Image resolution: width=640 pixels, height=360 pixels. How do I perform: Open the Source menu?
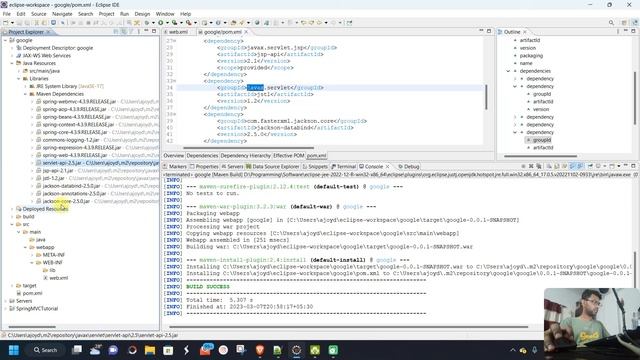pyautogui.click(x=39, y=14)
